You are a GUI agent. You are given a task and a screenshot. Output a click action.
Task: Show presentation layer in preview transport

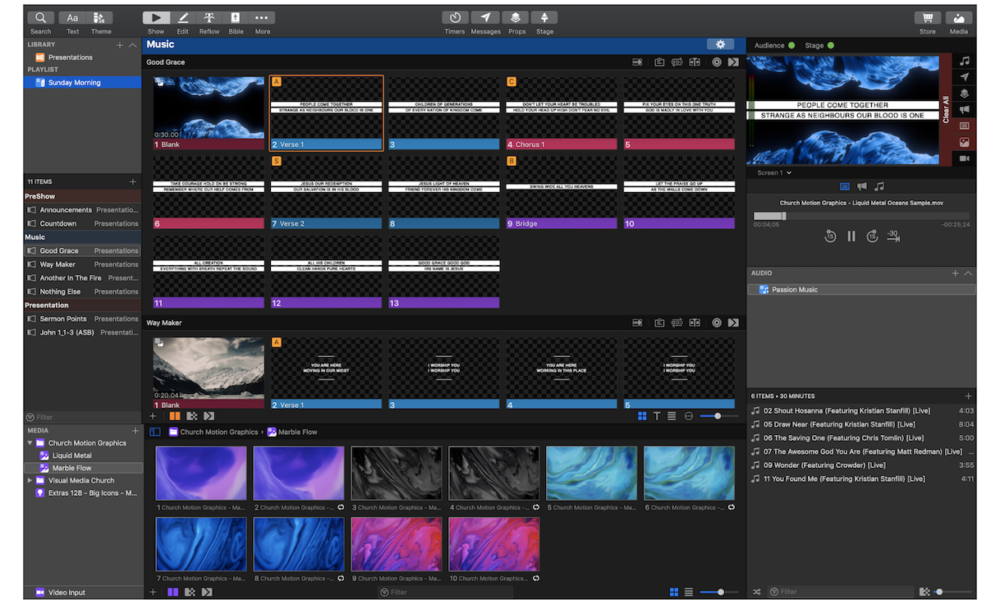[x=844, y=187]
